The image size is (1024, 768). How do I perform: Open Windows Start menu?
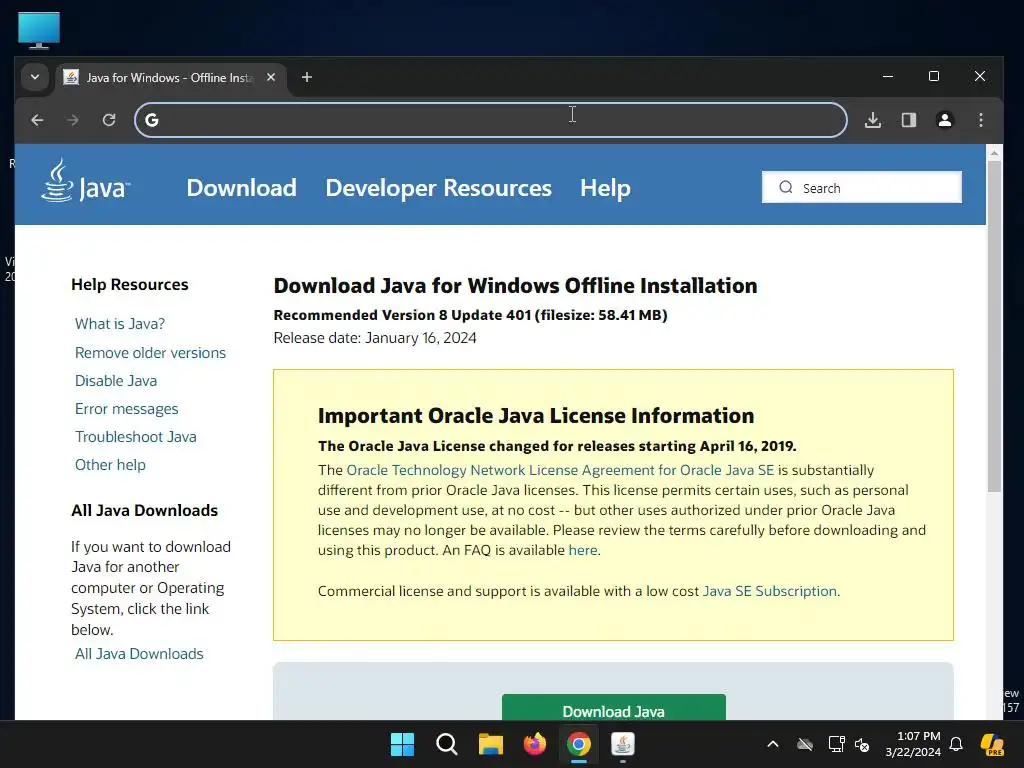pos(402,744)
